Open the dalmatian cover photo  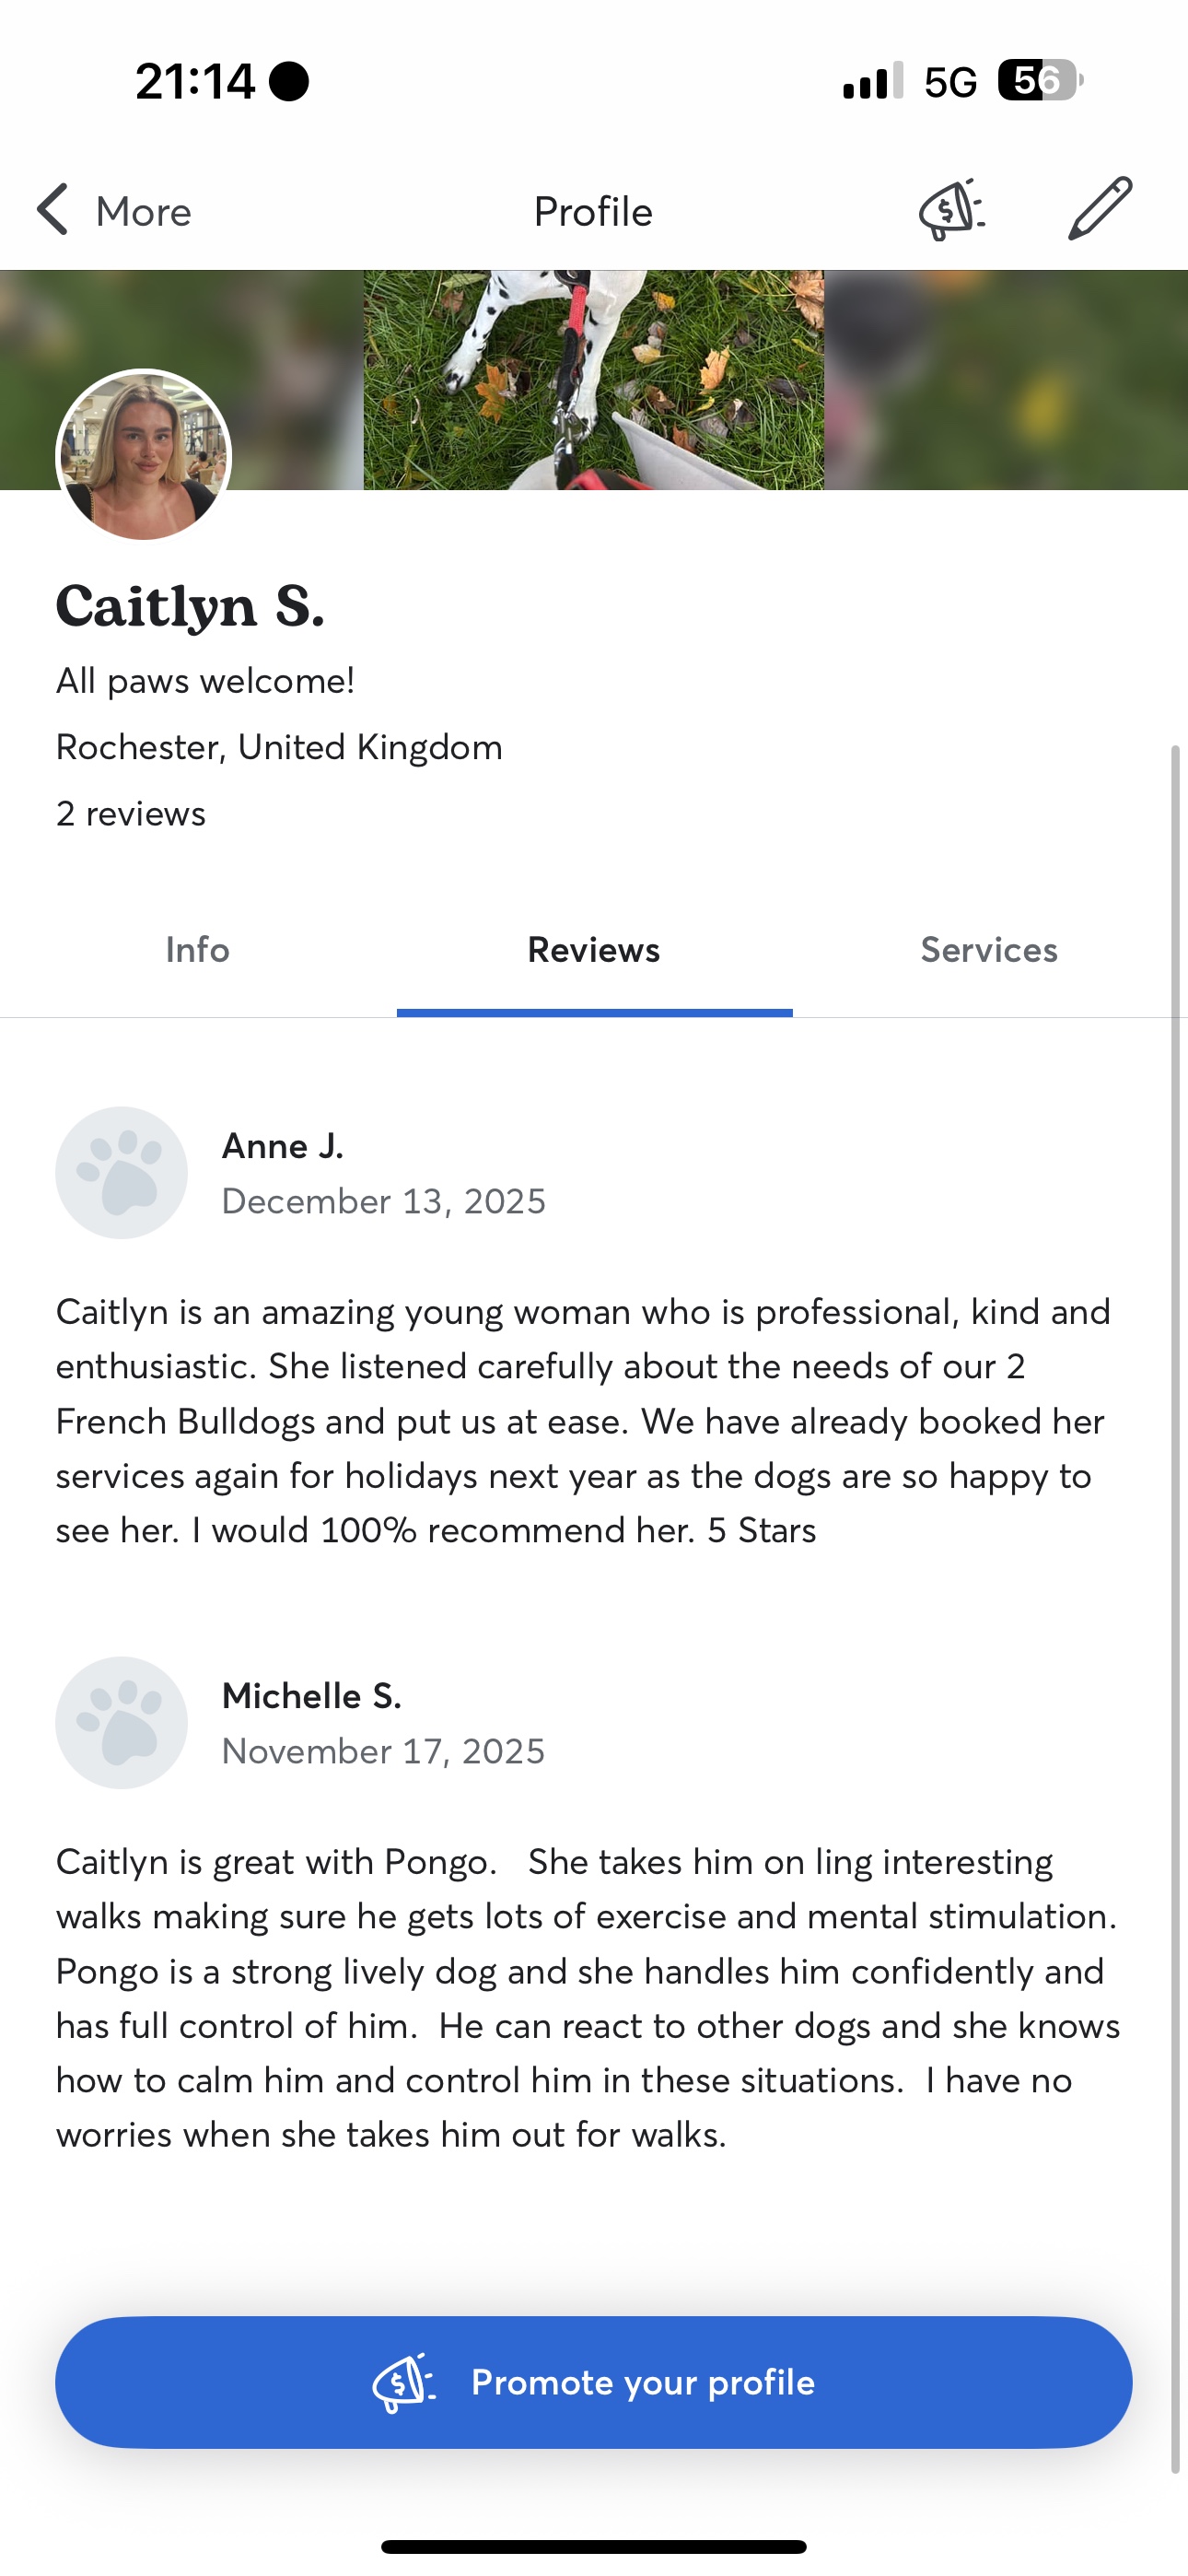pos(594,380)
